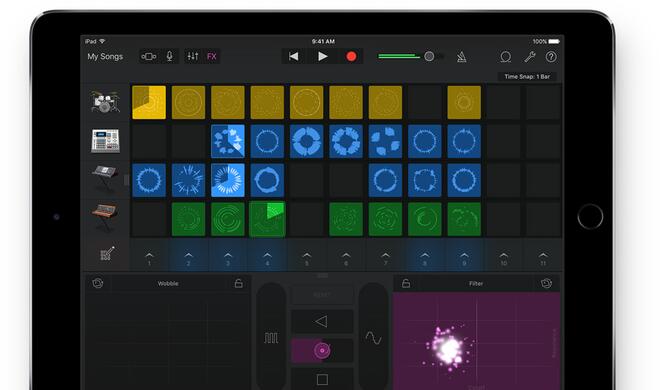This screenshot has width=660, height=390.
Task: Go to beginning with rewind button
Action: [x=293, y=56]
